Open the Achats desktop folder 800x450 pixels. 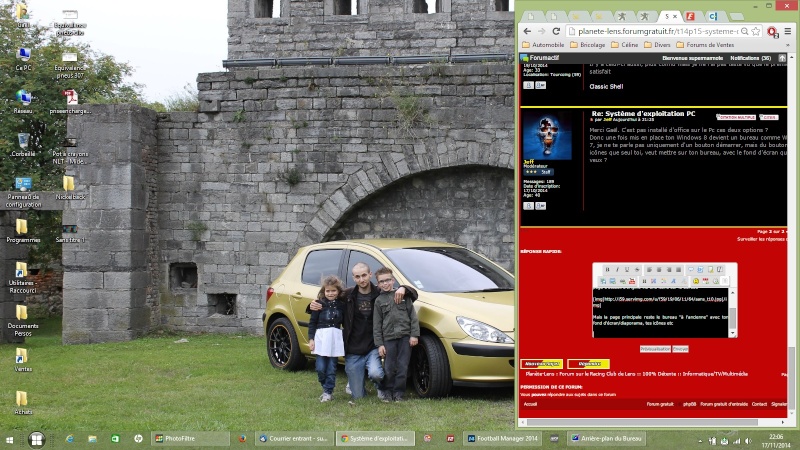pos(22,403)
